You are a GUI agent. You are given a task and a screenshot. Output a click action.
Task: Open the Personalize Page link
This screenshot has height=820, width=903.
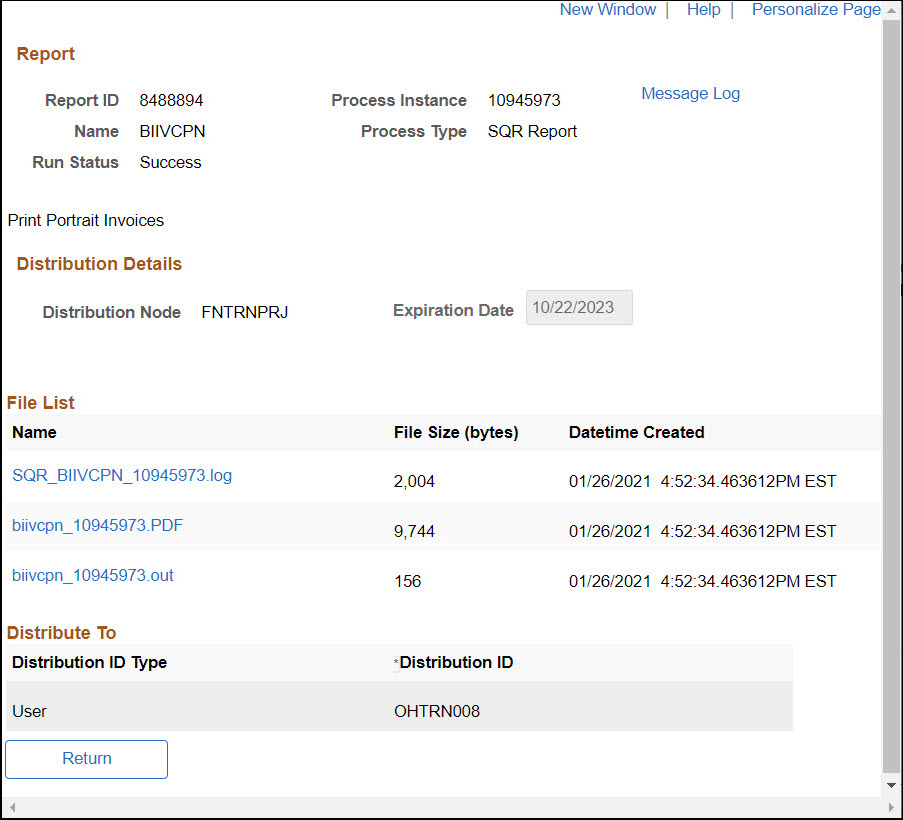point(815,10)
